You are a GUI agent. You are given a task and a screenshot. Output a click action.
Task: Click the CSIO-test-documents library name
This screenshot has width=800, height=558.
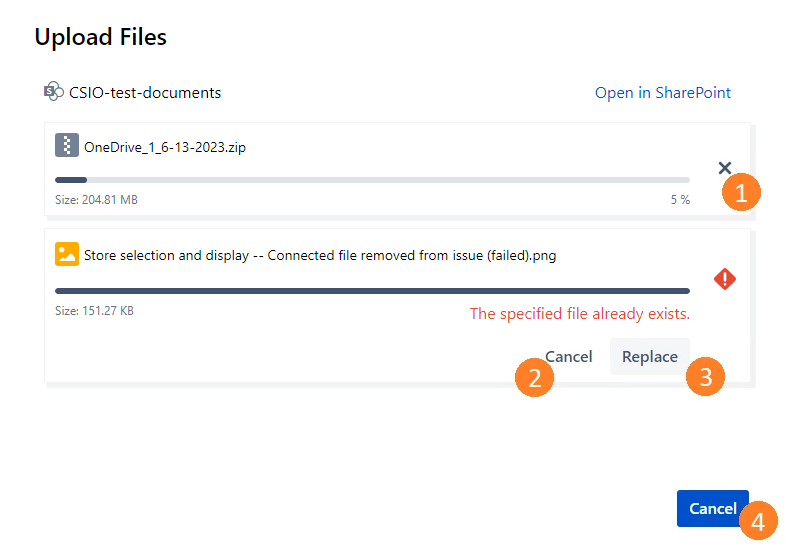pyautogui.click(x=145, y=93)
